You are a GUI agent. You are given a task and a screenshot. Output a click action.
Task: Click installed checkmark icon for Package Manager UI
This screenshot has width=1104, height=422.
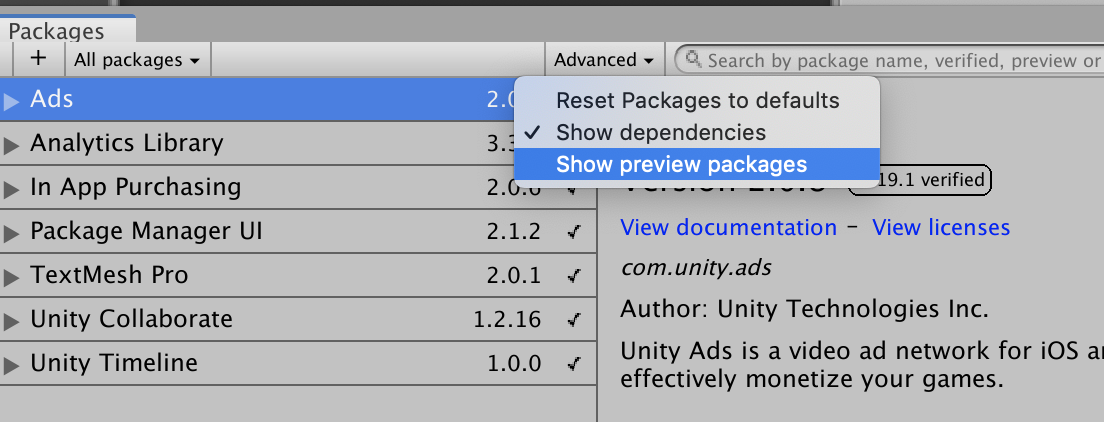tap(573, 232)
